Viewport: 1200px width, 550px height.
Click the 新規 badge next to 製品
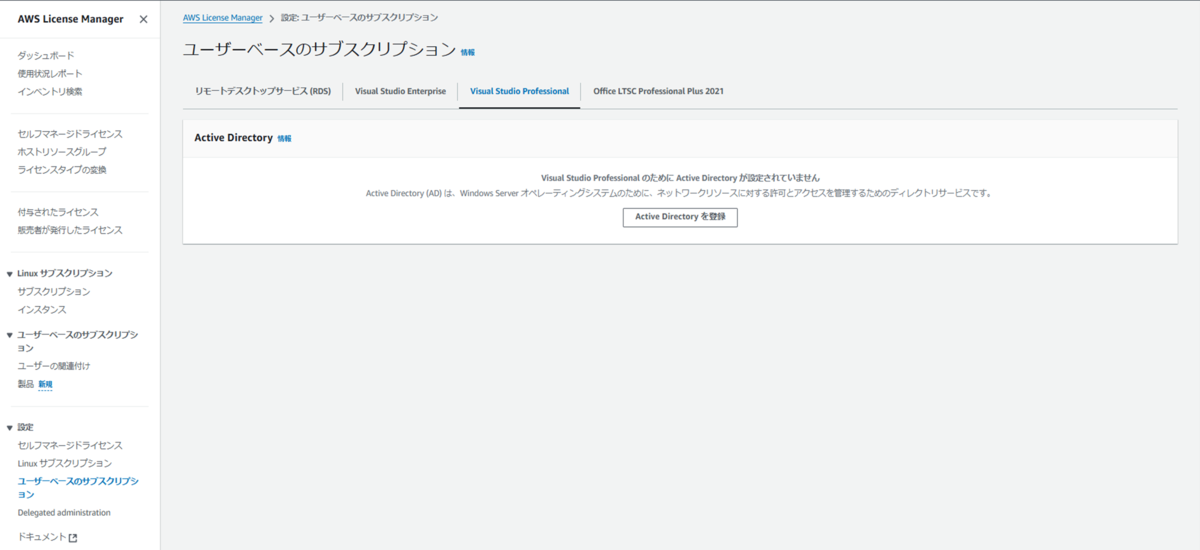45,384
